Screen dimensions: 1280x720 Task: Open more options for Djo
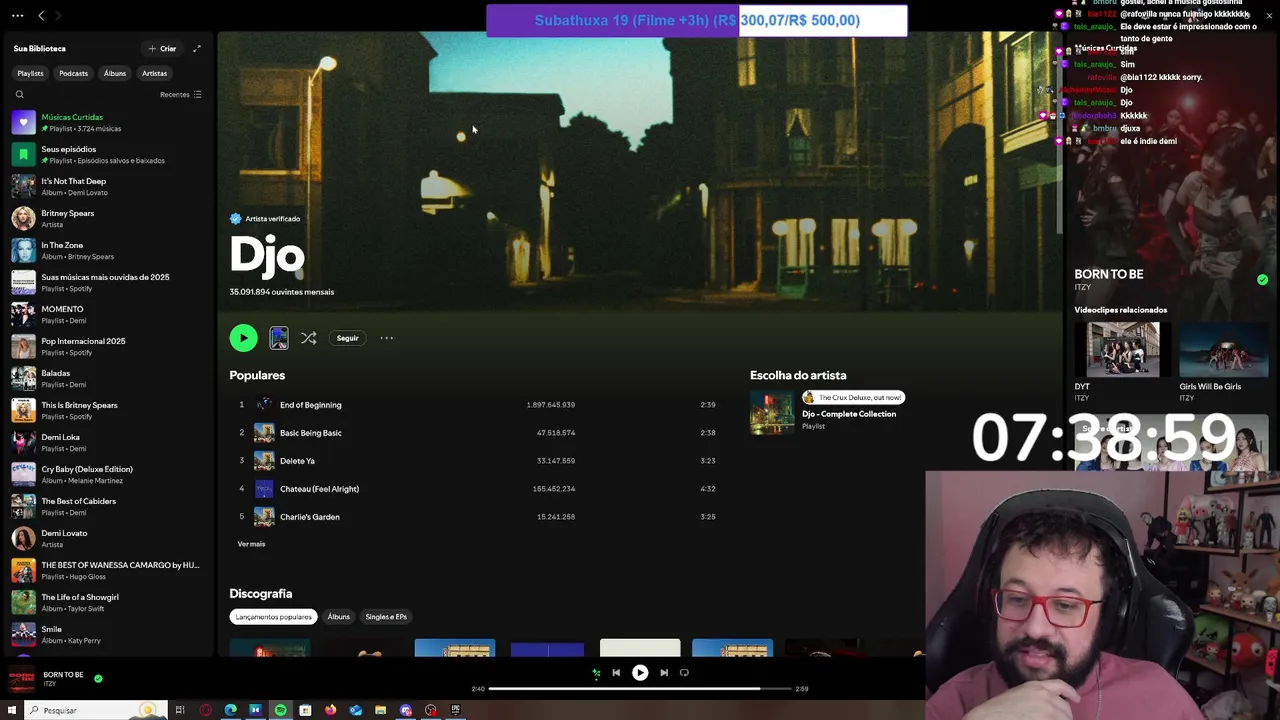[x=386, y=338]
